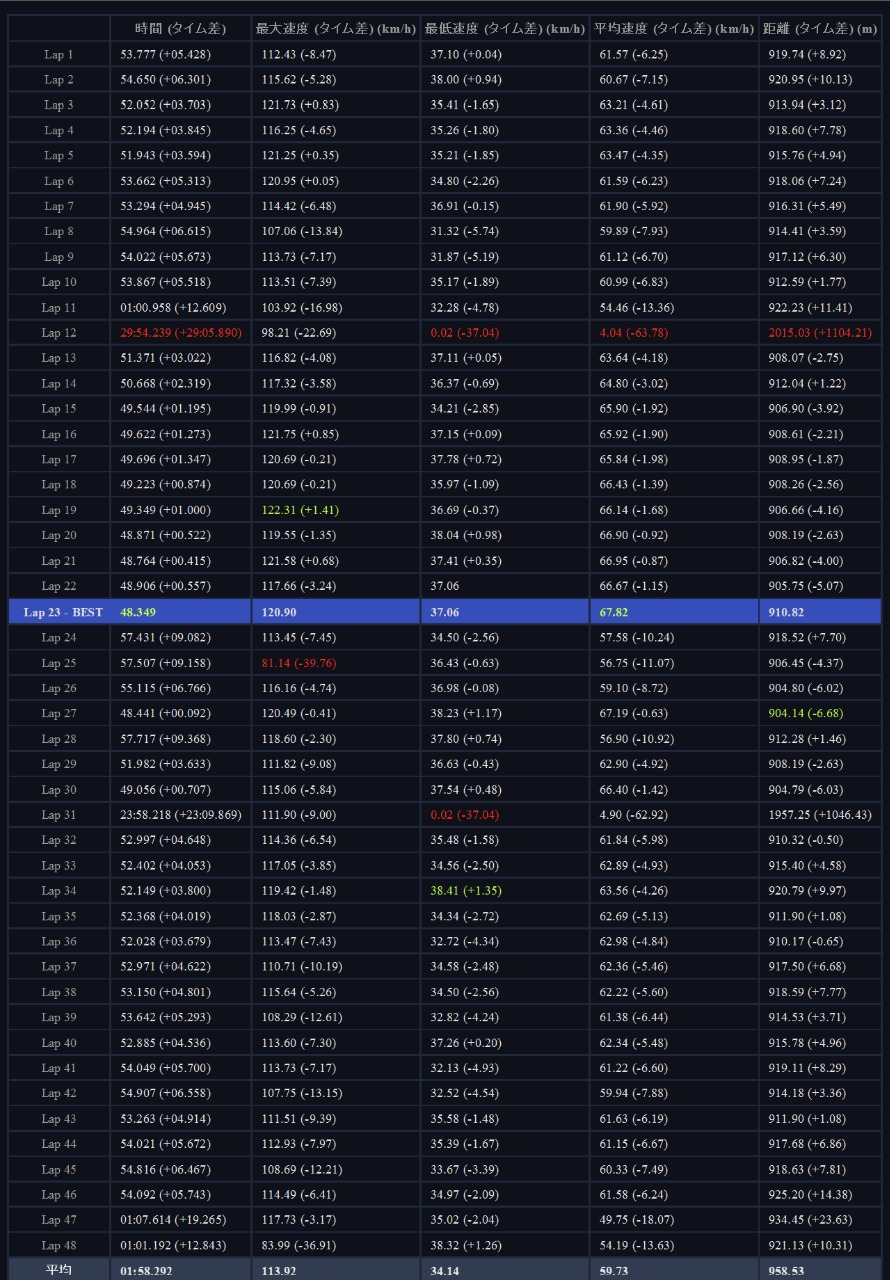
Task: Click Lap 20 min speed 38.04 (+0.98)
Action: pos(464,536)
